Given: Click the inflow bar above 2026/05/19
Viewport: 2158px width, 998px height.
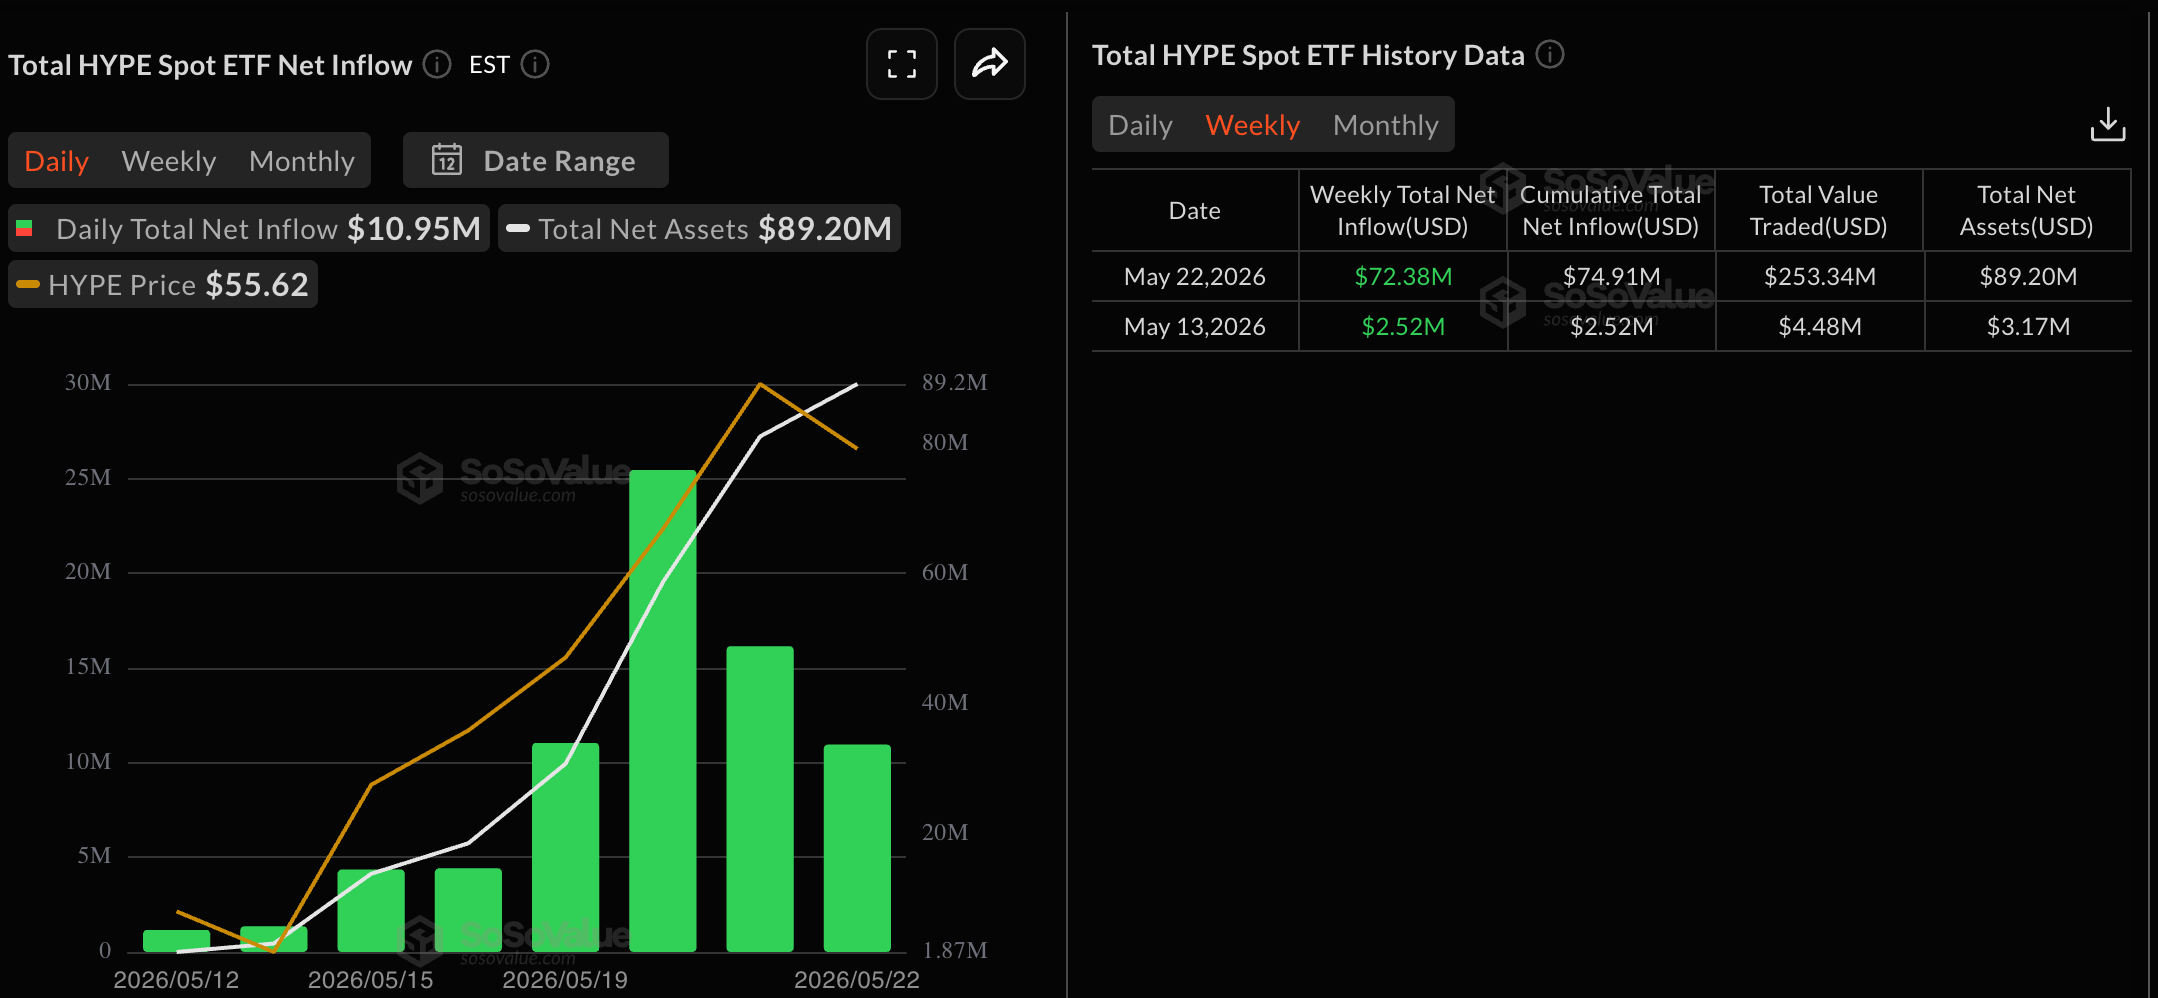Looking at the screenshot, I should pyautogui.click(x=565, y=846).
